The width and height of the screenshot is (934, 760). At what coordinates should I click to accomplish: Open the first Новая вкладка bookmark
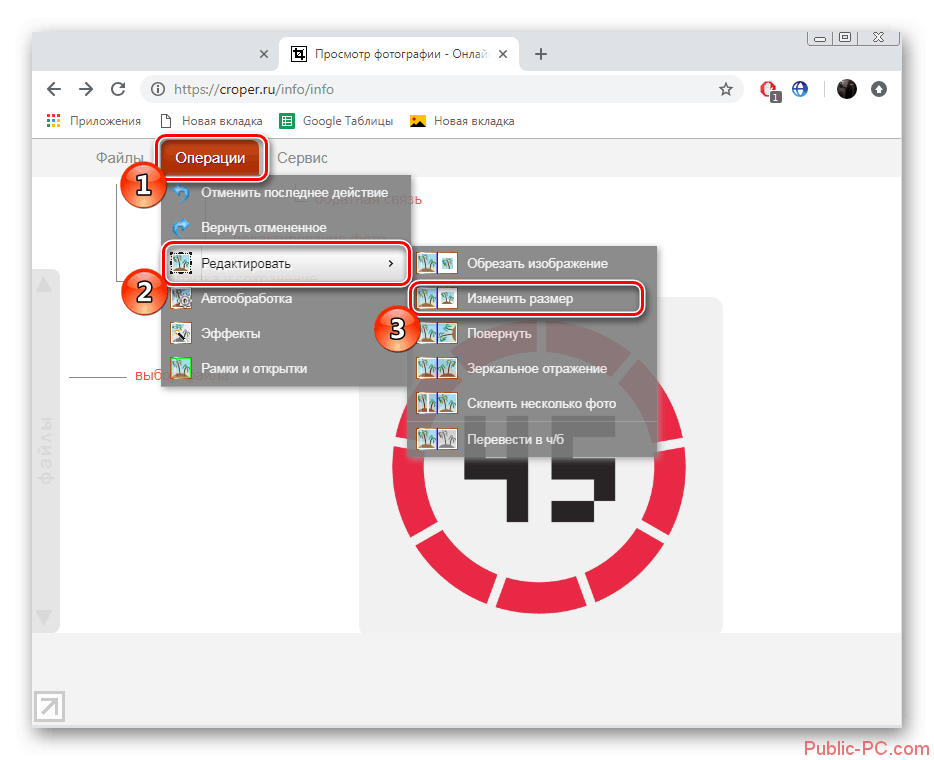(211, 121)
